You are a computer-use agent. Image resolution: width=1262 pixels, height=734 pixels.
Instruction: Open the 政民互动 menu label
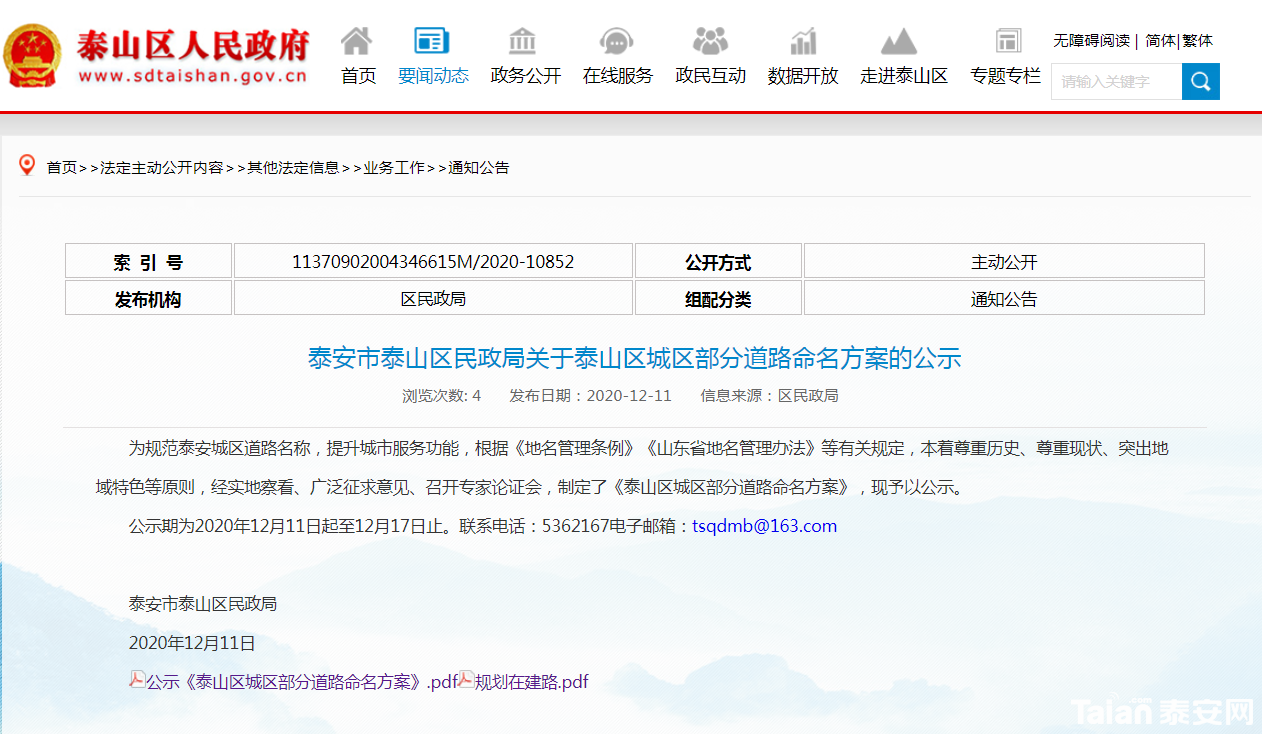click(711, 76)
